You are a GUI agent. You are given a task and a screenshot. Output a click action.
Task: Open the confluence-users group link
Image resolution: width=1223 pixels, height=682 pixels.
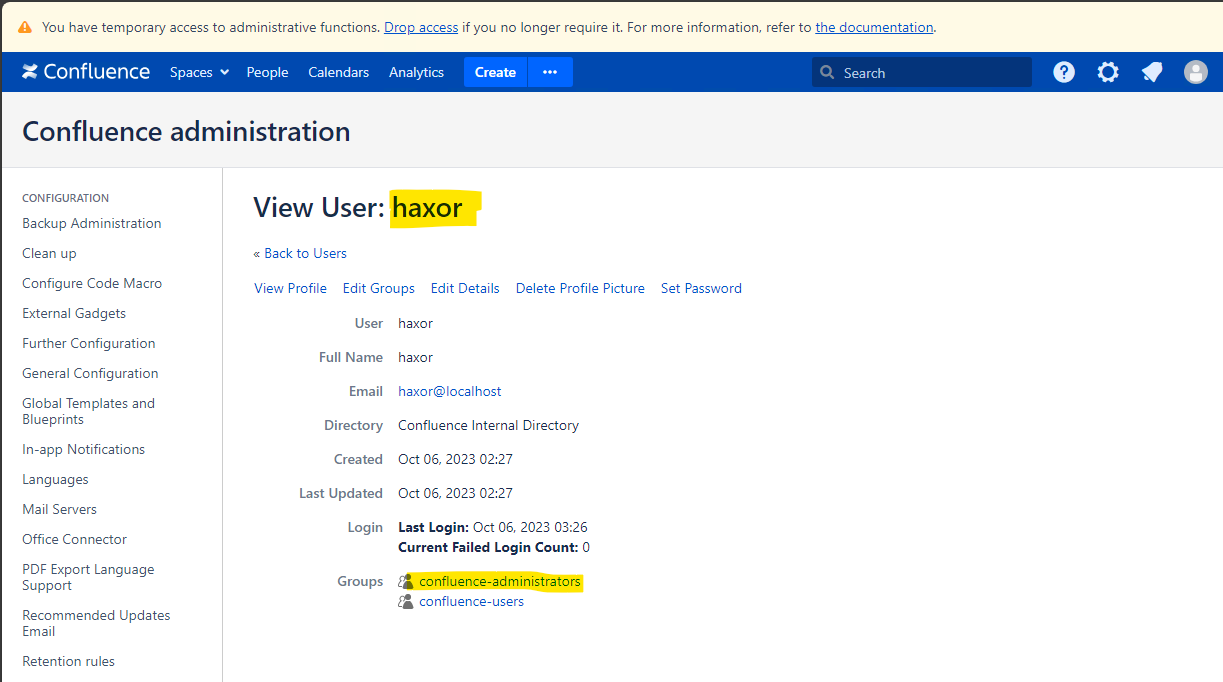471,601
